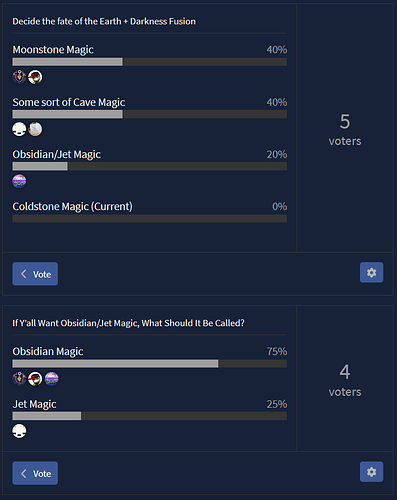Click the empty Coldstone Magic result bar
Viewport: 397px width, 500px height.
(150, 219)
